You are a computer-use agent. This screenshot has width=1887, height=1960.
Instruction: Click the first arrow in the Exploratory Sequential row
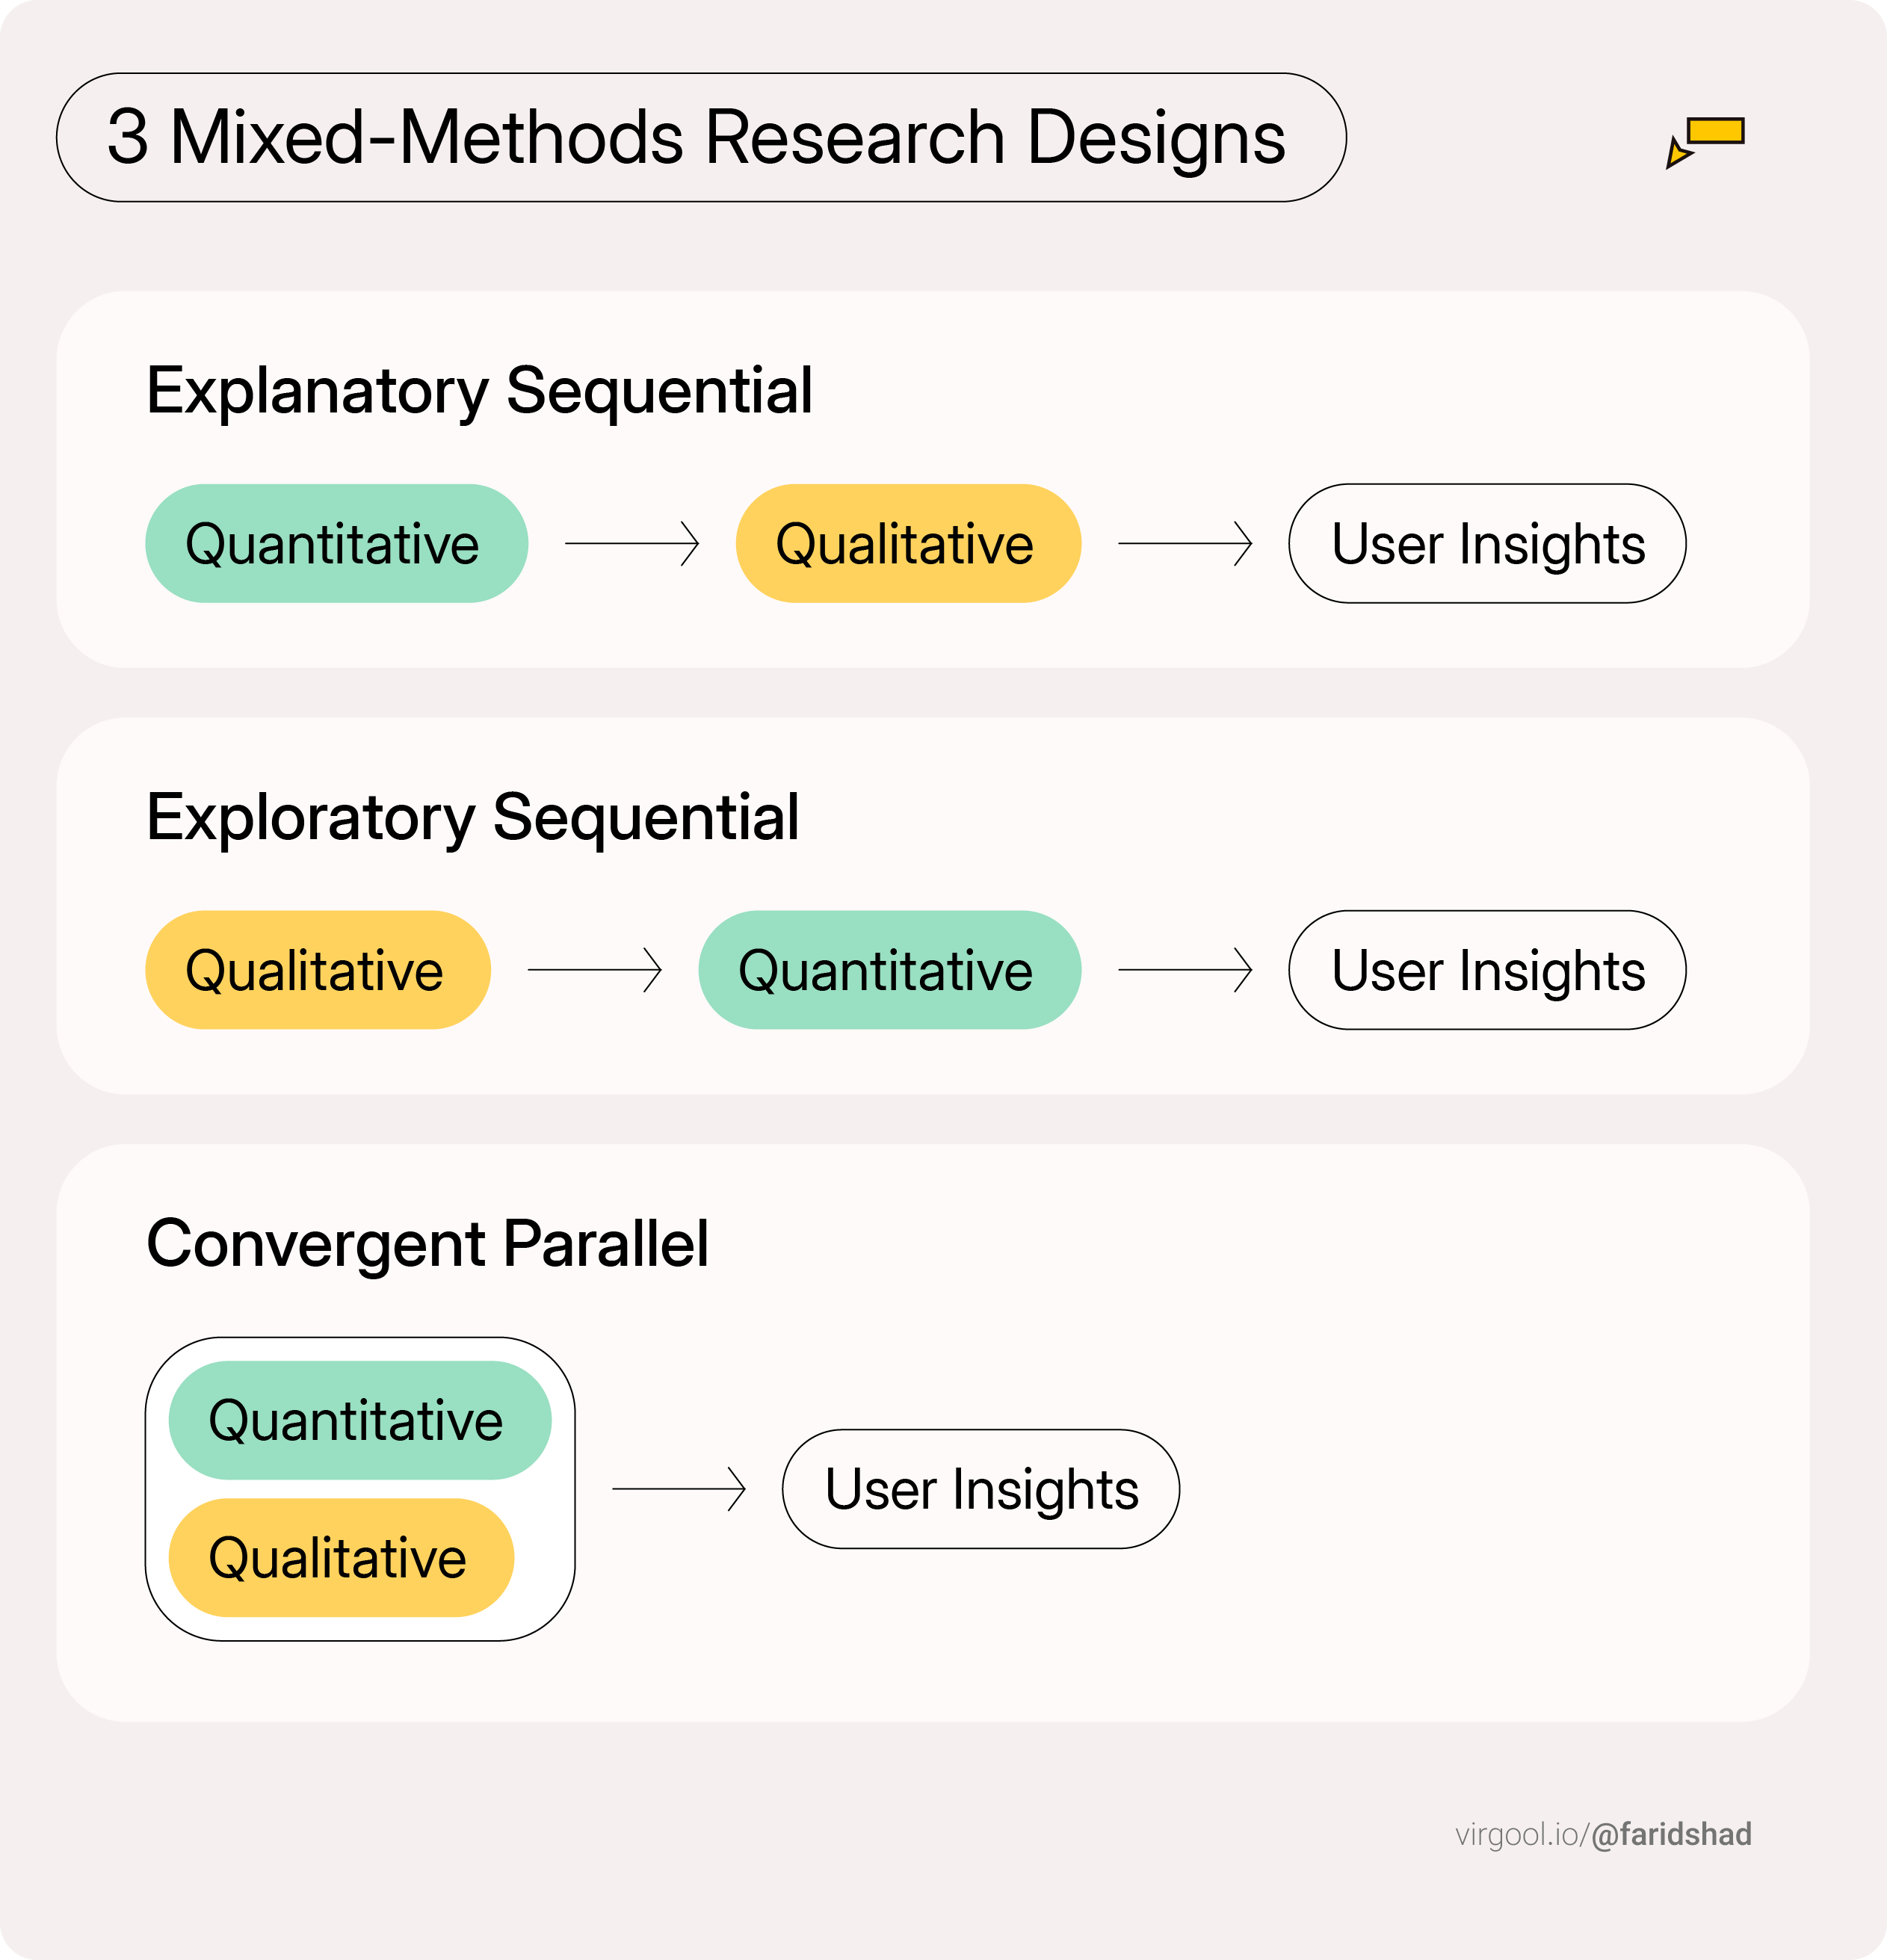(x=595, y=970)
